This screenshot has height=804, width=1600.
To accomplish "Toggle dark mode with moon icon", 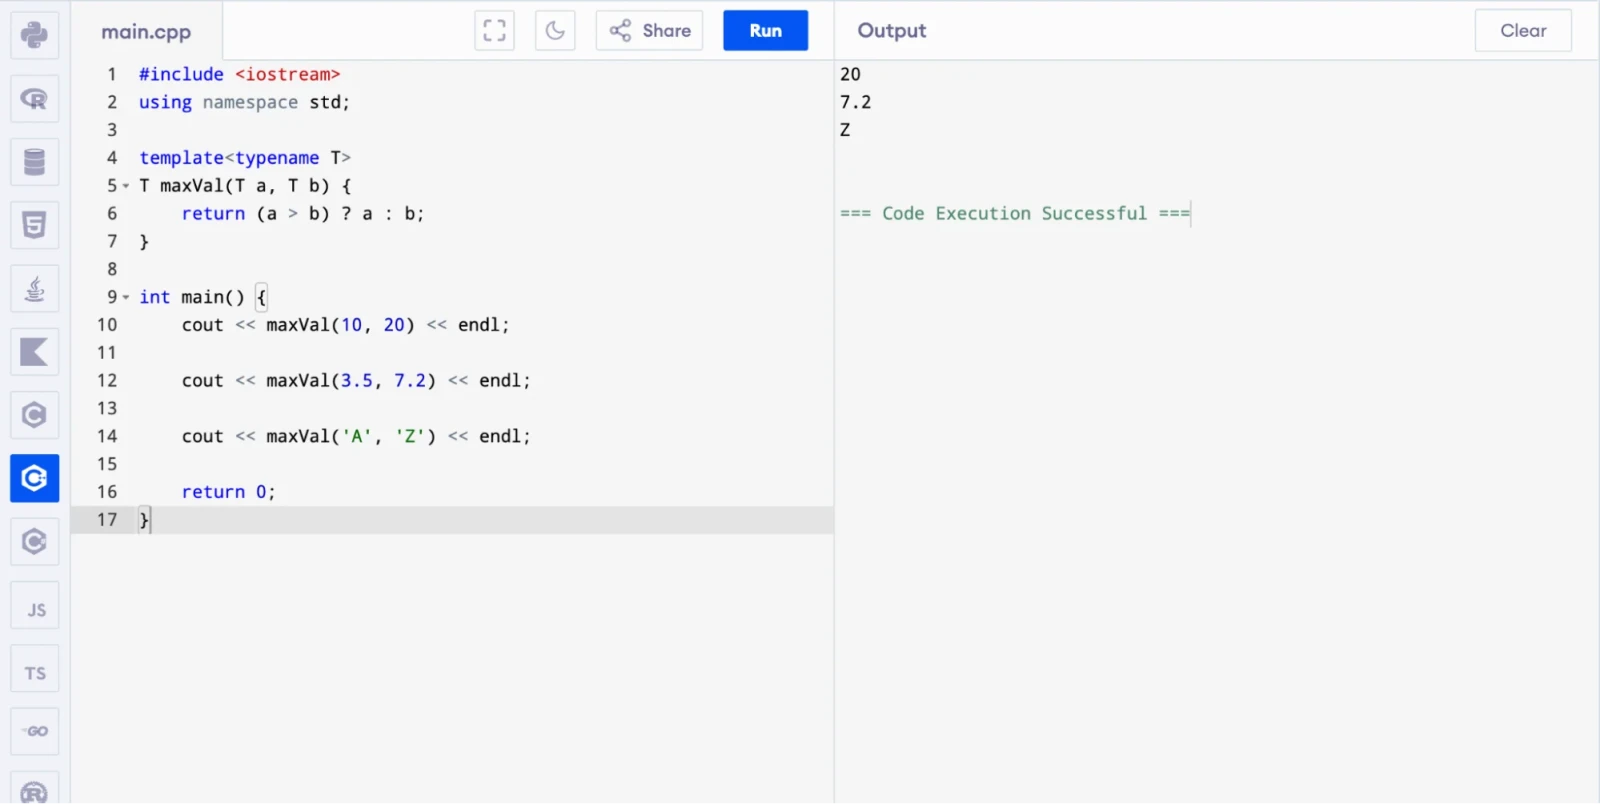I will [555, 30].
